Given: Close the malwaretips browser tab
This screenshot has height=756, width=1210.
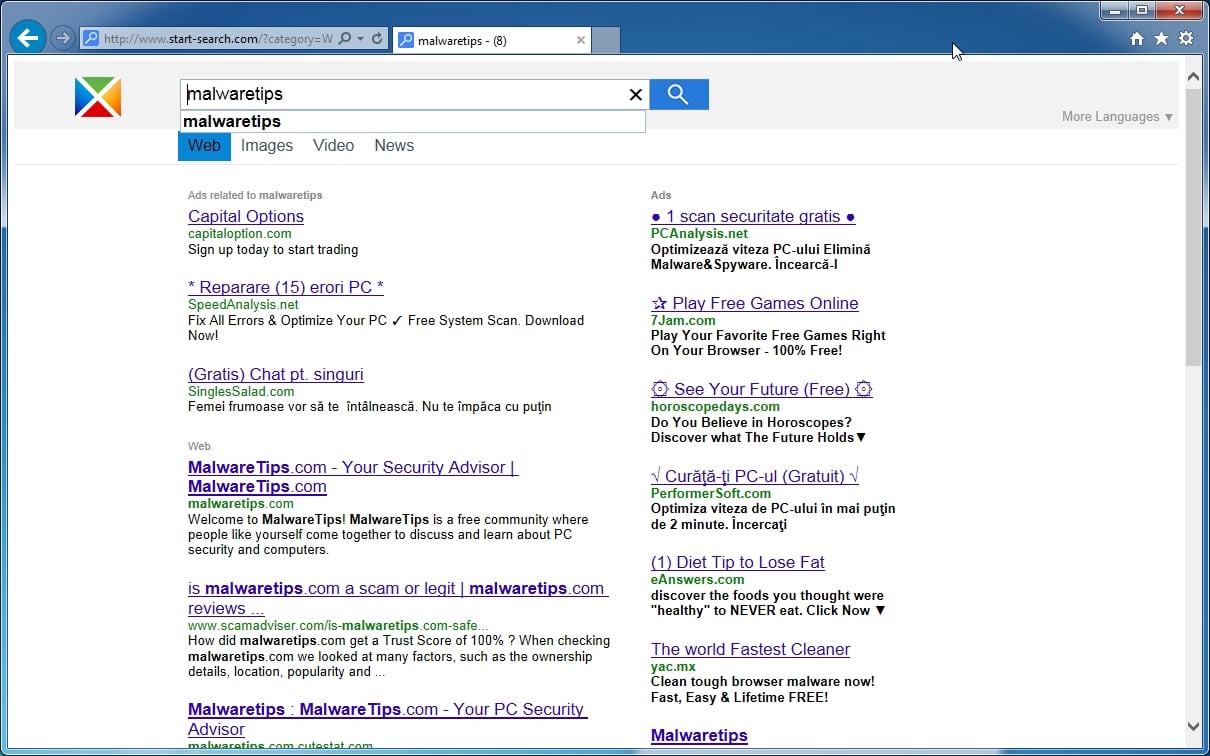Looking at the screenshot, I should coord(581,40).
